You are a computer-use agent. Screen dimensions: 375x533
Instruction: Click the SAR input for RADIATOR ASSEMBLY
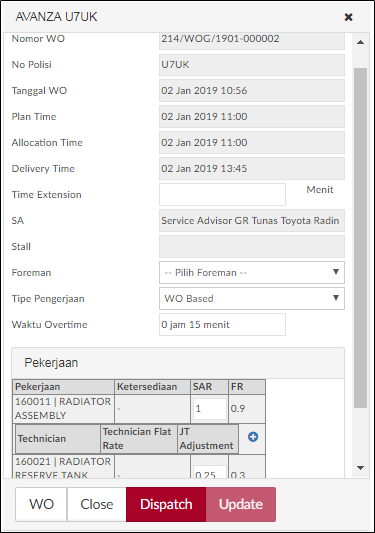(x=209, y=409)
